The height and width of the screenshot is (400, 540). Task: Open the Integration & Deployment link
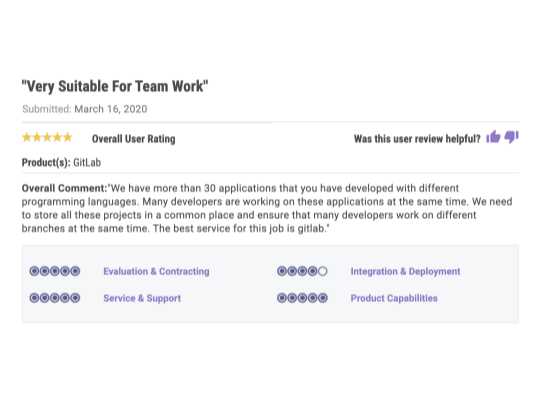(405, 271)
